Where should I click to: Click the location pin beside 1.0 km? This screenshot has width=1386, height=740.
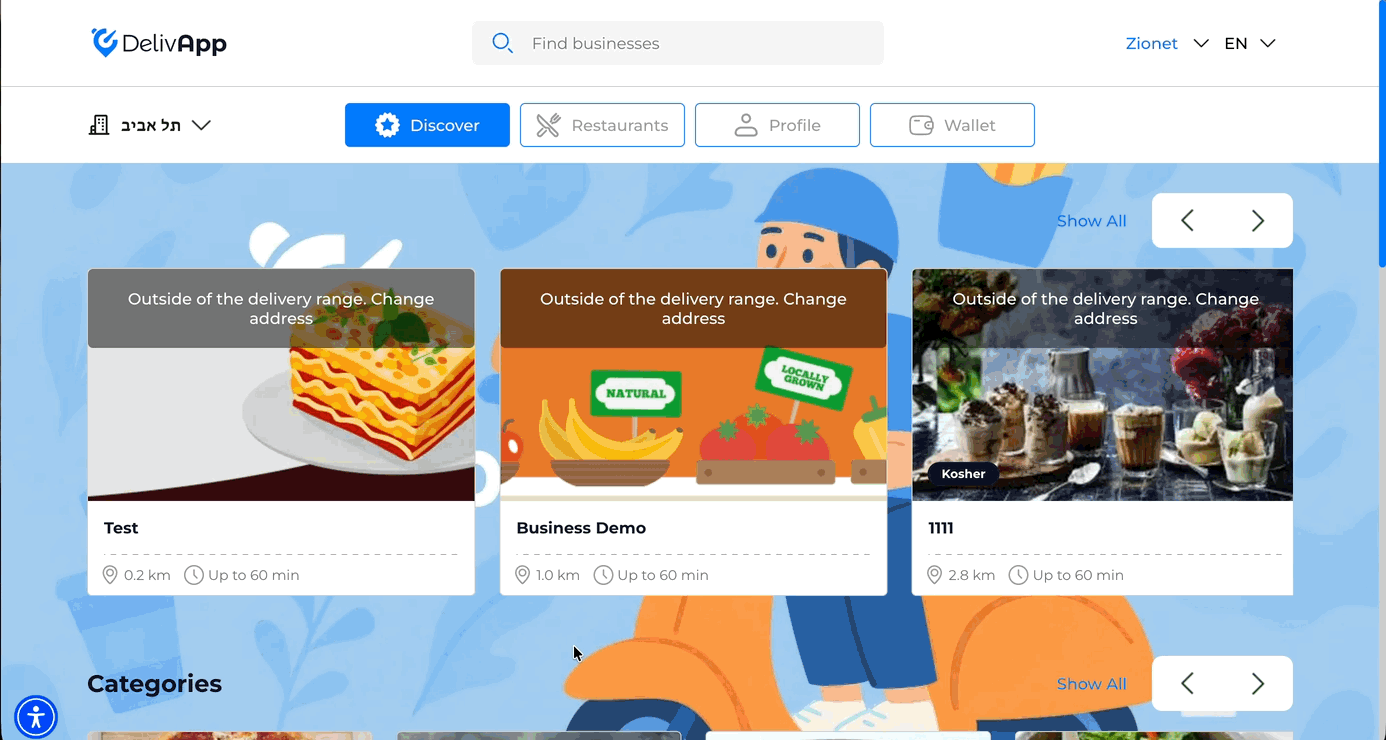coord(522,575)
